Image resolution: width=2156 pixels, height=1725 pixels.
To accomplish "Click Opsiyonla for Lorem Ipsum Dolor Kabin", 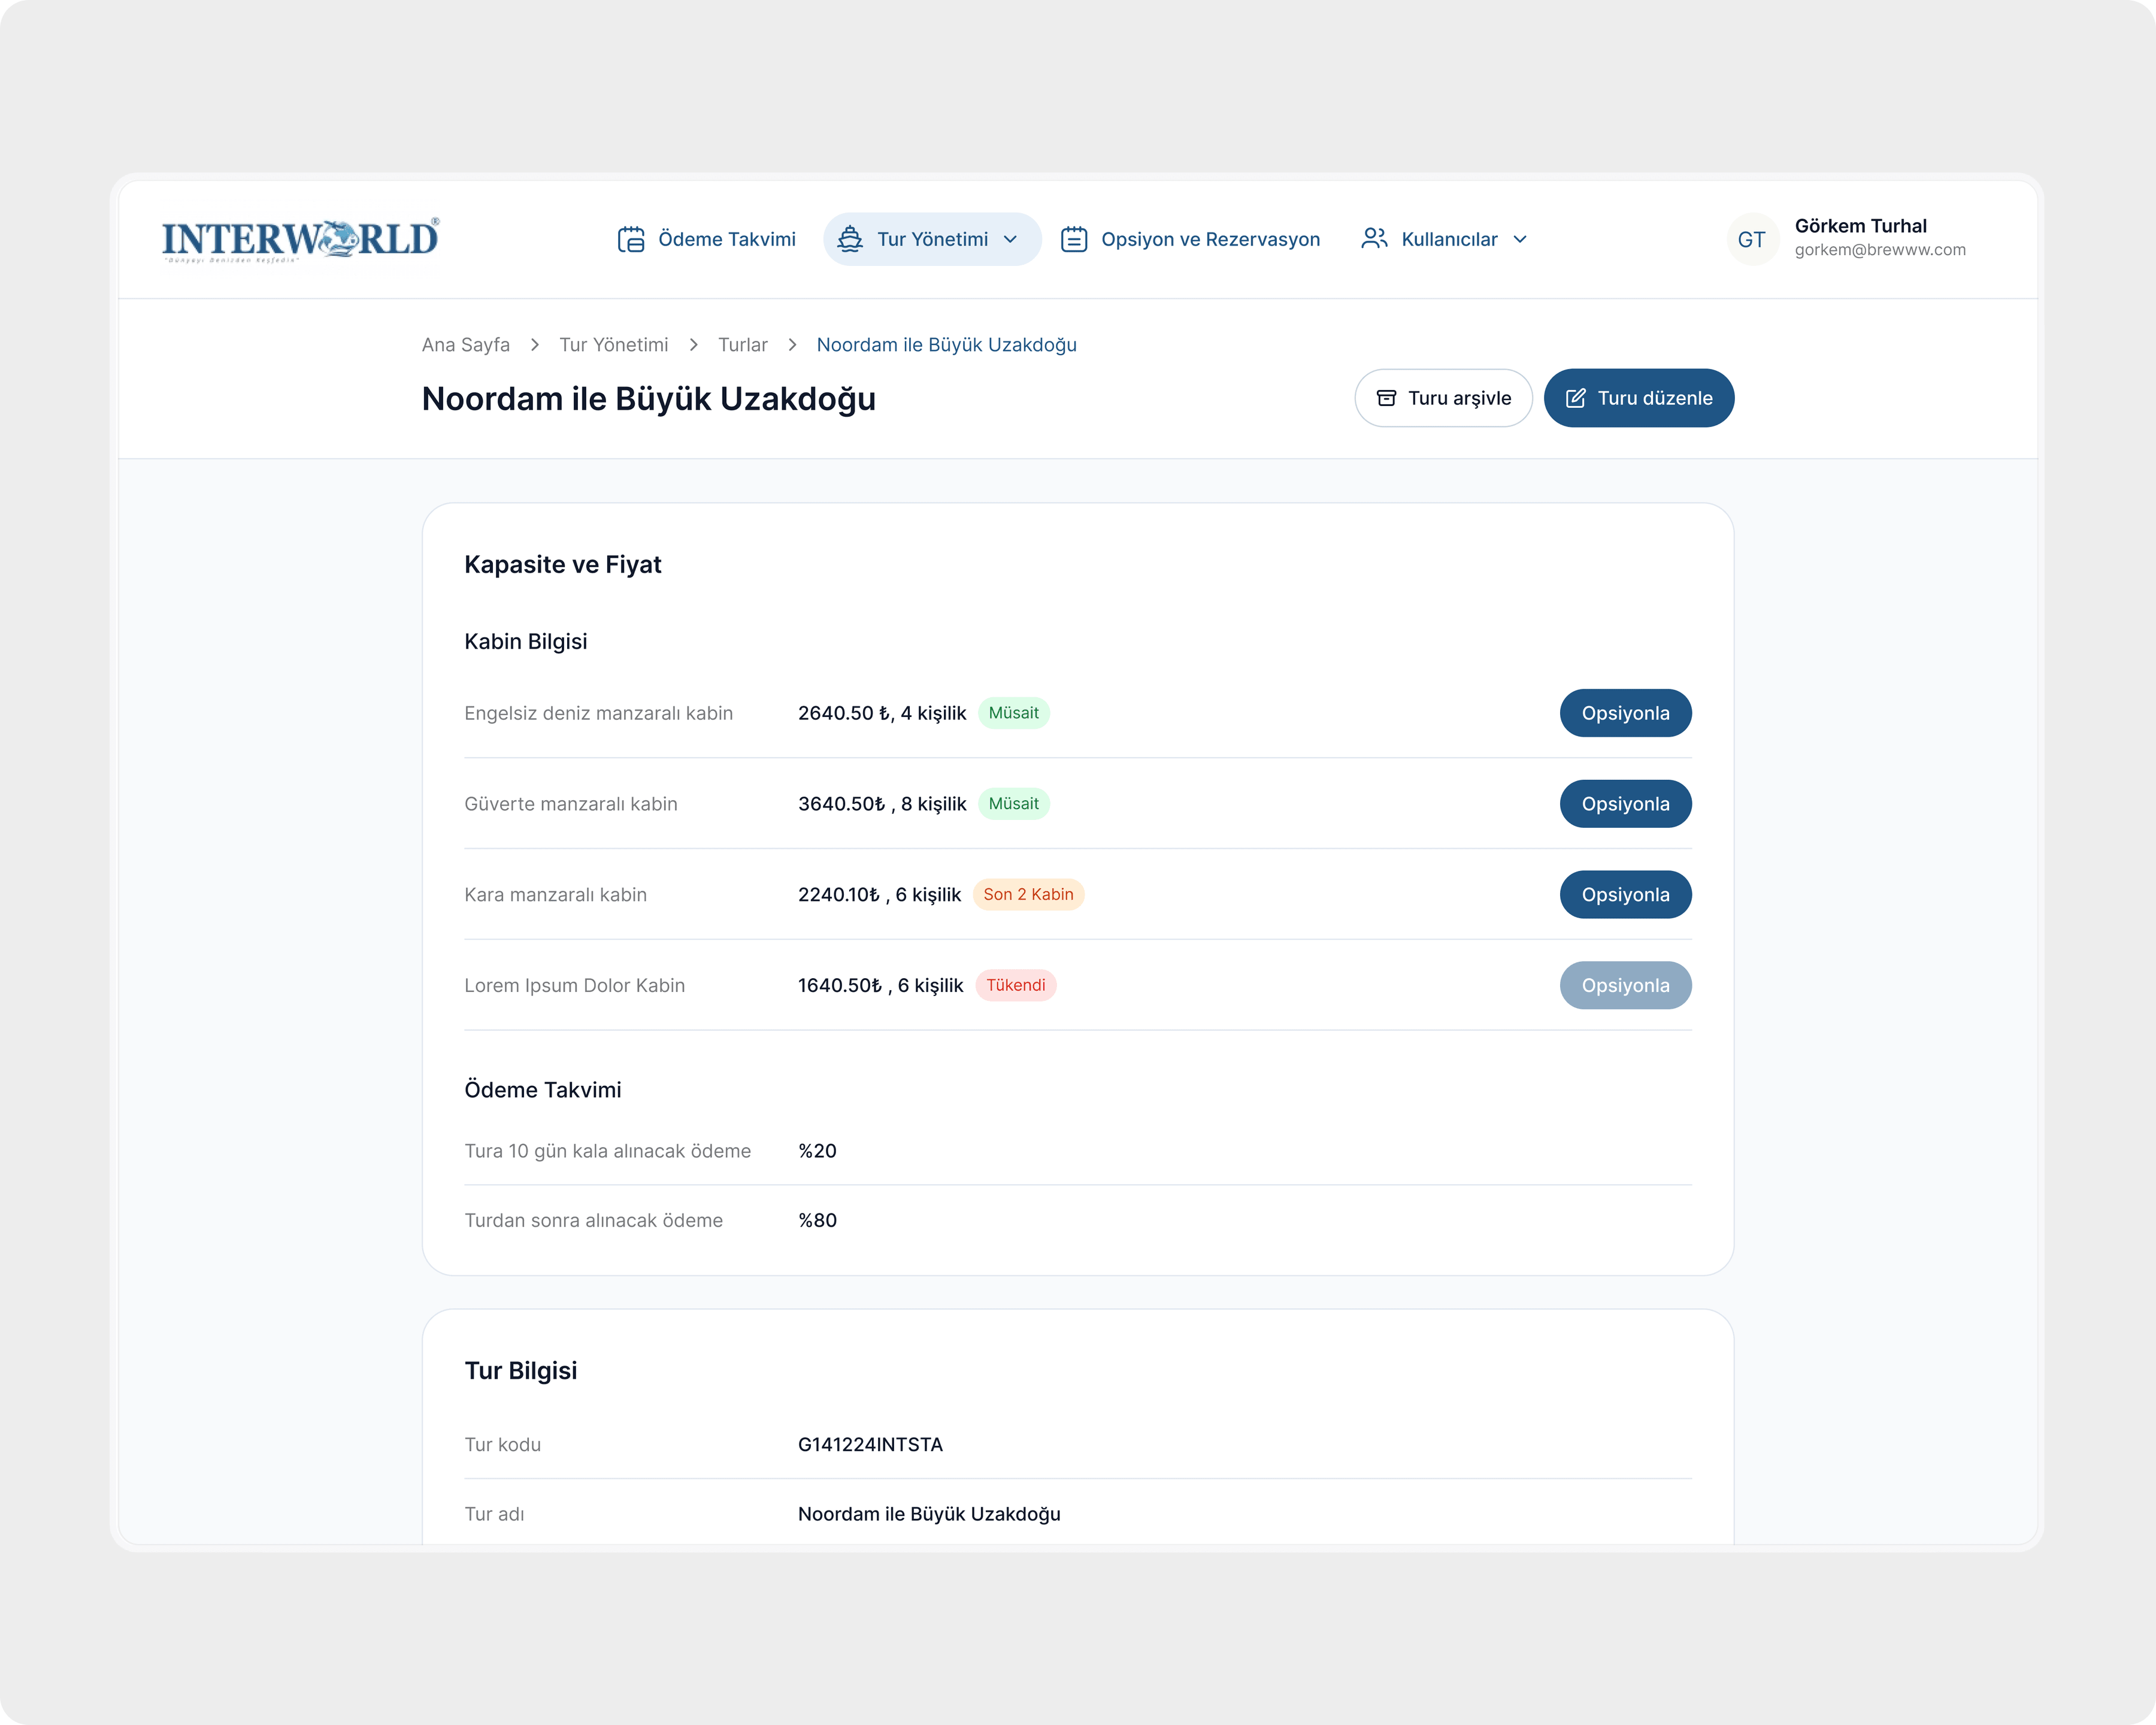I will pyautogui.click(x=1626, y=986).
